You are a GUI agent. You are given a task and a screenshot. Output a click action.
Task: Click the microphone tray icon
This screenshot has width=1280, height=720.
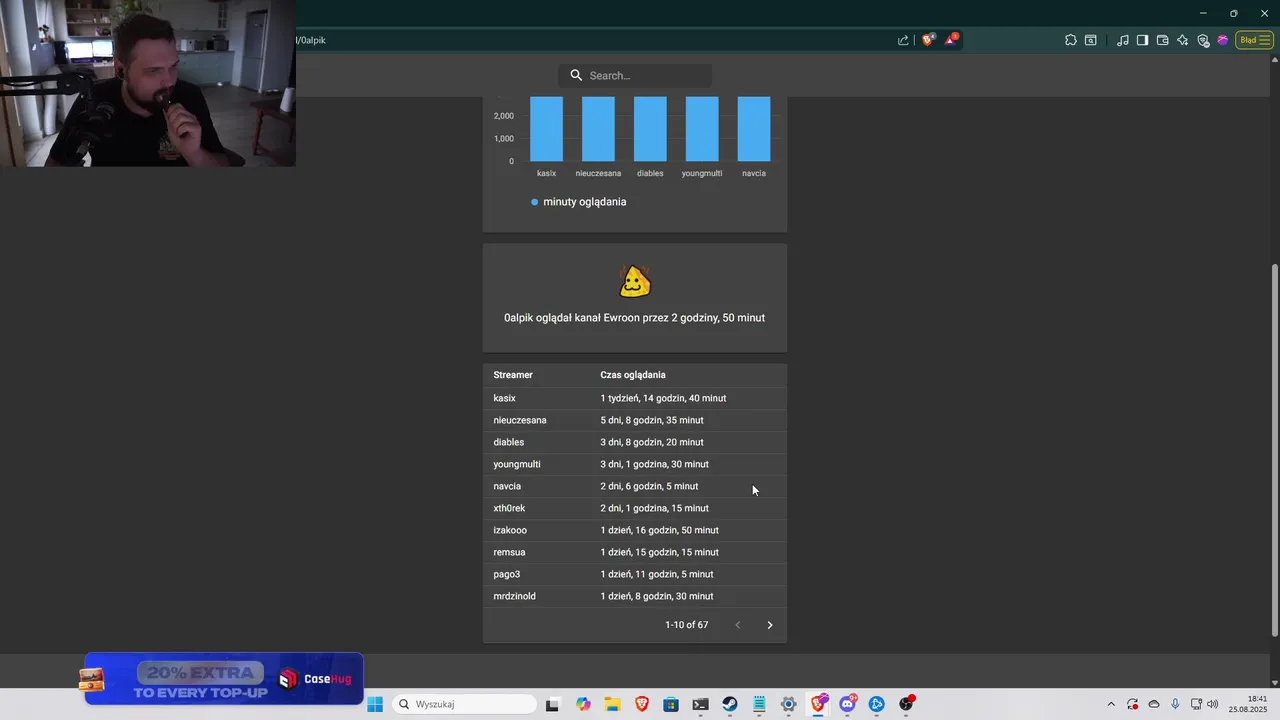coord(1175,704)
